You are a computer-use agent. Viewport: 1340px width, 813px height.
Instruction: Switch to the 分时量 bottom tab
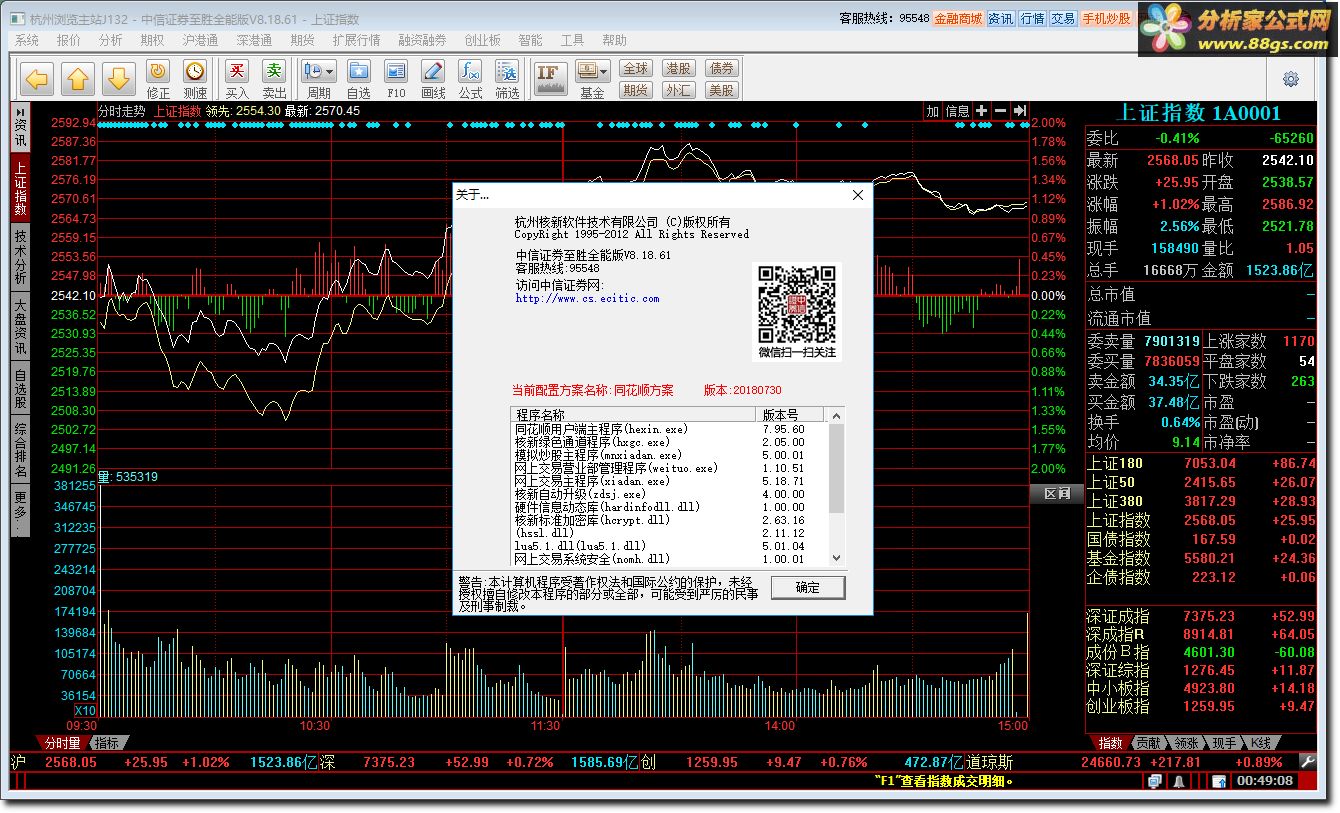point(62,743)
